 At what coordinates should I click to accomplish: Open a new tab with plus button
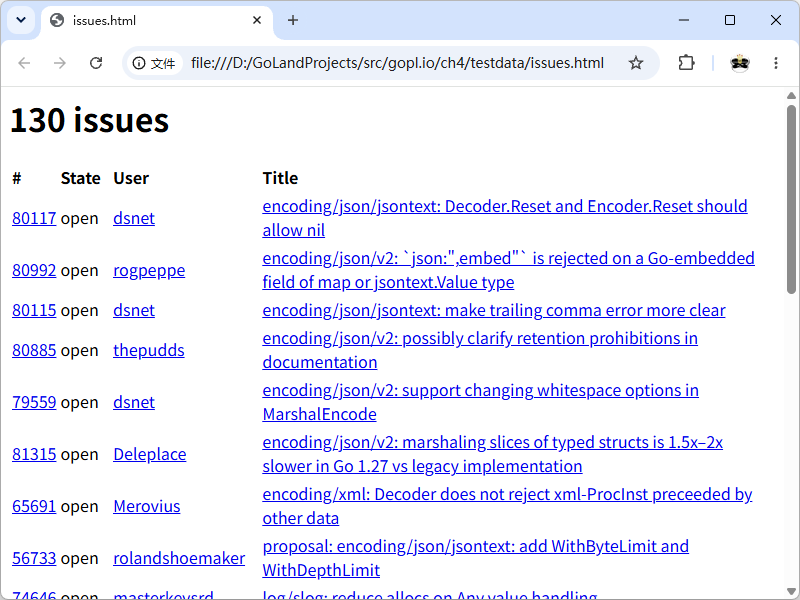click(293, 20)
